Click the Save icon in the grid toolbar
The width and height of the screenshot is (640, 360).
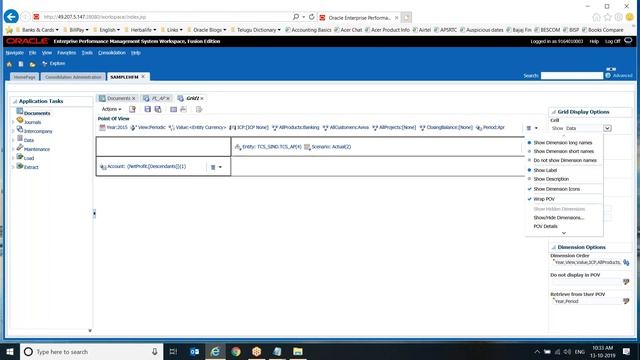coord(148,109)
